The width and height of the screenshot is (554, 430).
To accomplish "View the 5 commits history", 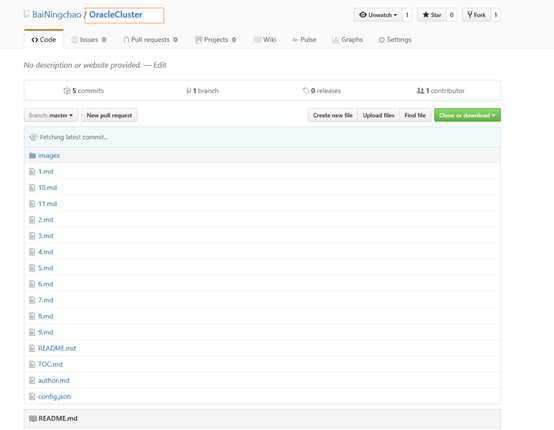I will [x=84, y=91].
